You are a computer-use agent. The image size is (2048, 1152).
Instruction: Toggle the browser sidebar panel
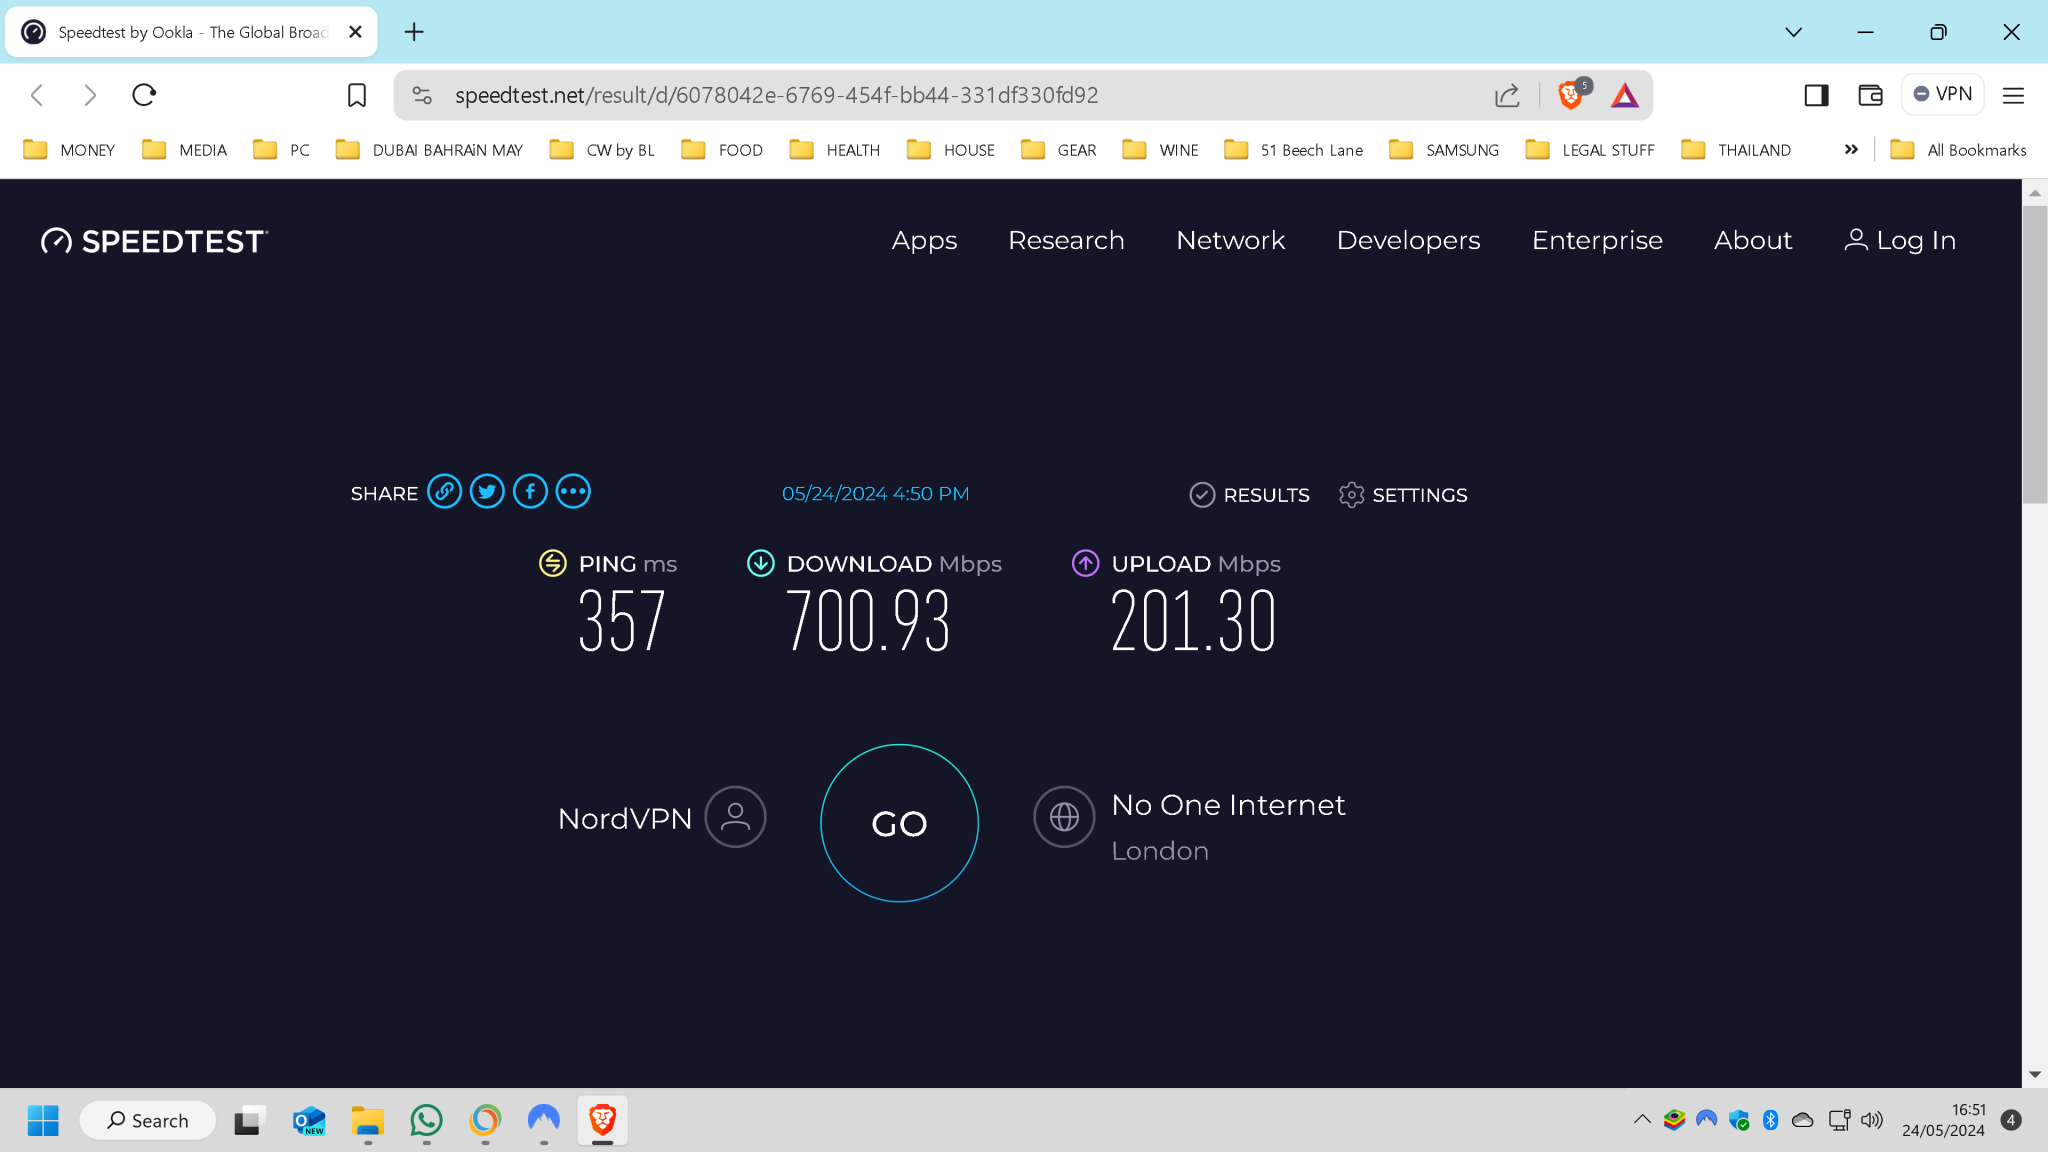[x=1816, y=95]
